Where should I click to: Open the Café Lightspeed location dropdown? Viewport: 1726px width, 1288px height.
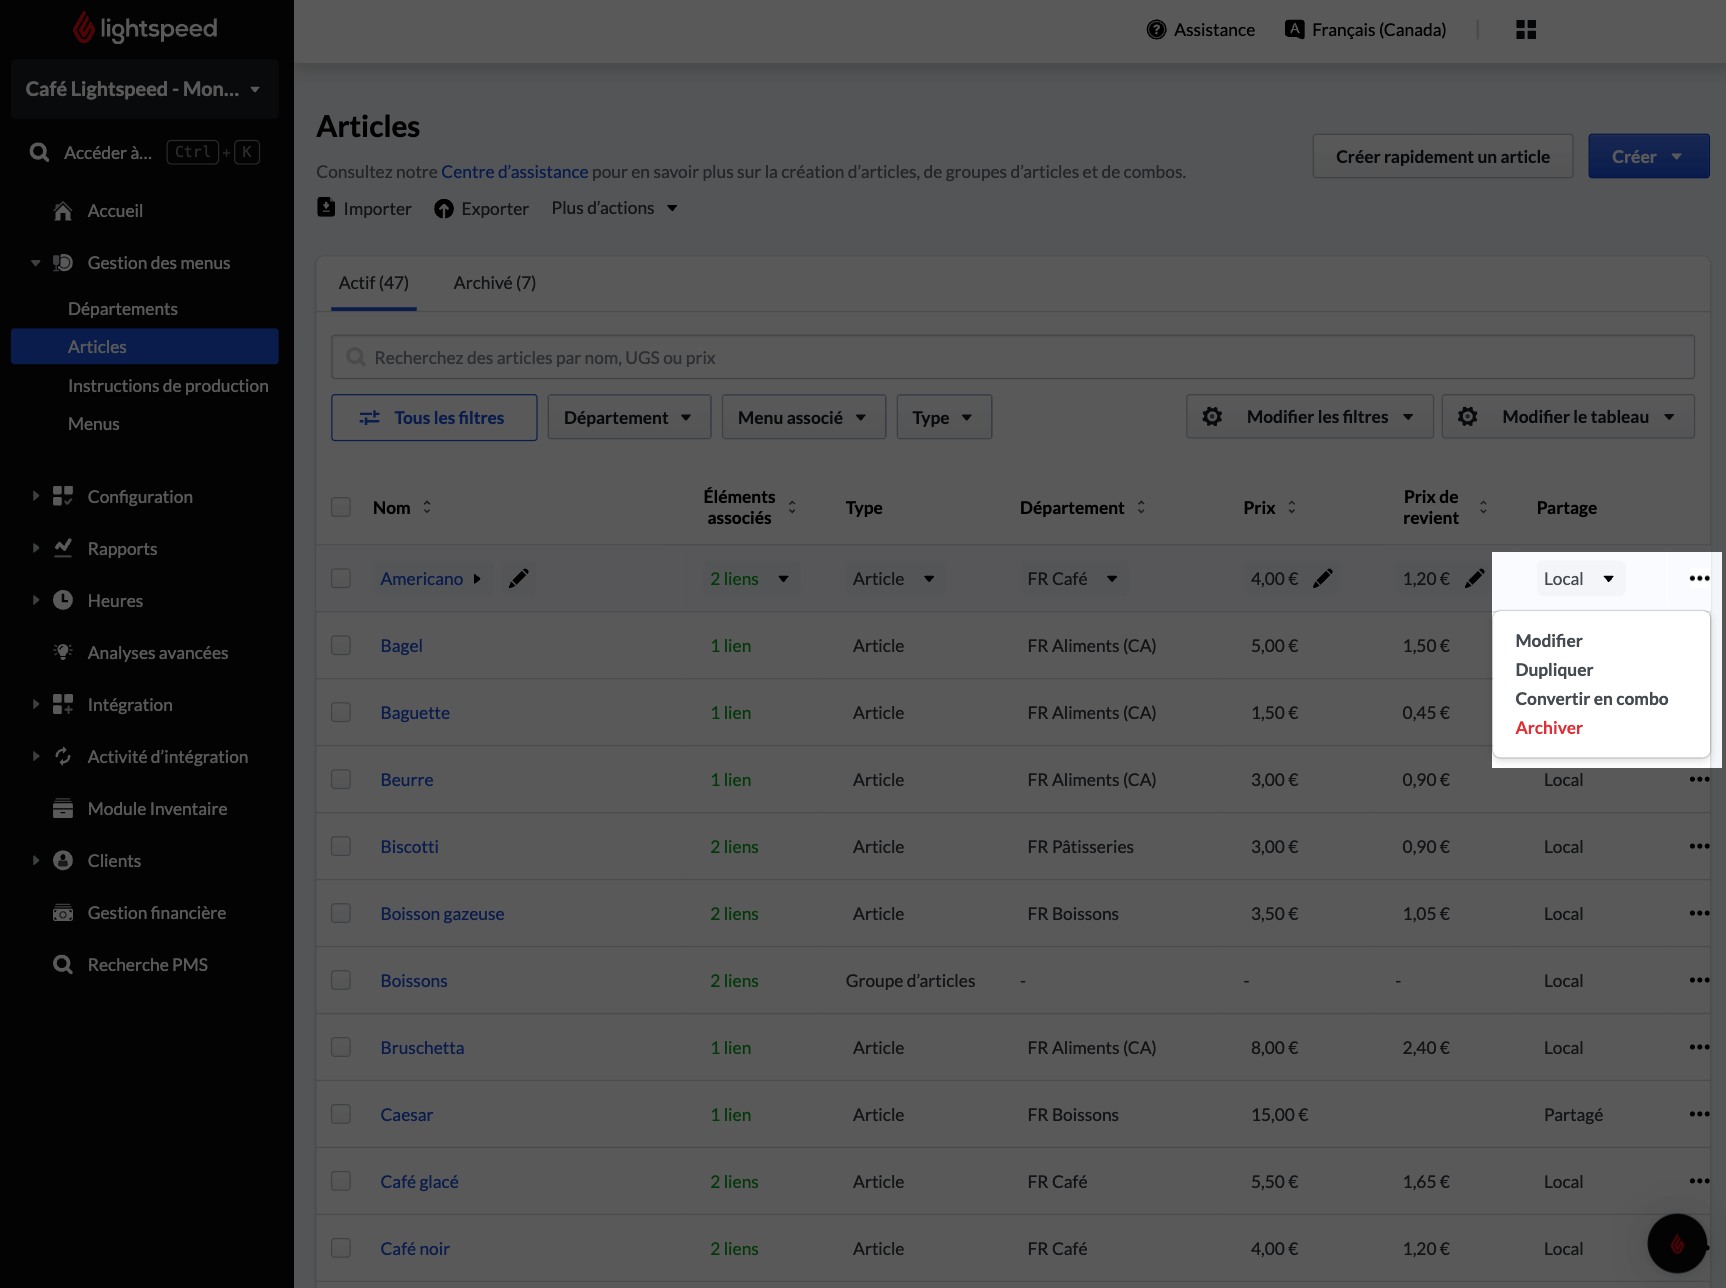coord(144,89)
